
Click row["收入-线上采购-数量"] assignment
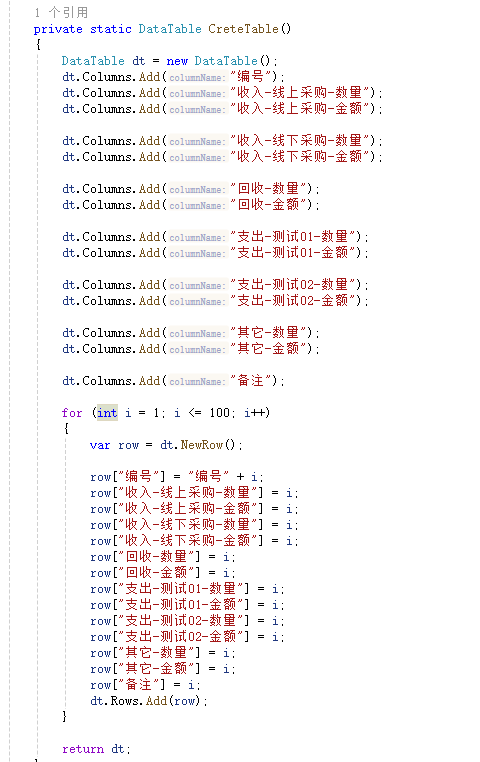(194, 493)
